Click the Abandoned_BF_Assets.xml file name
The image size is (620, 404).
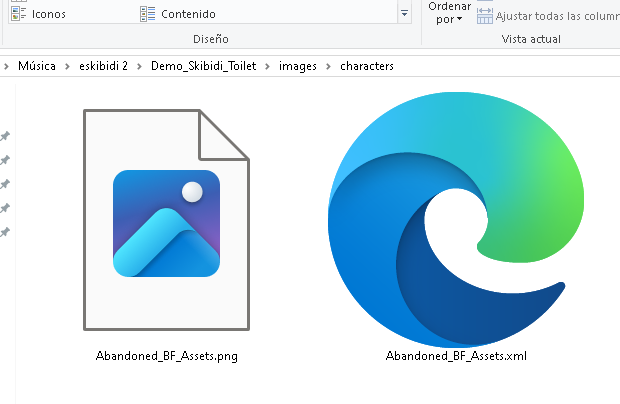click(x=456, y=356)
